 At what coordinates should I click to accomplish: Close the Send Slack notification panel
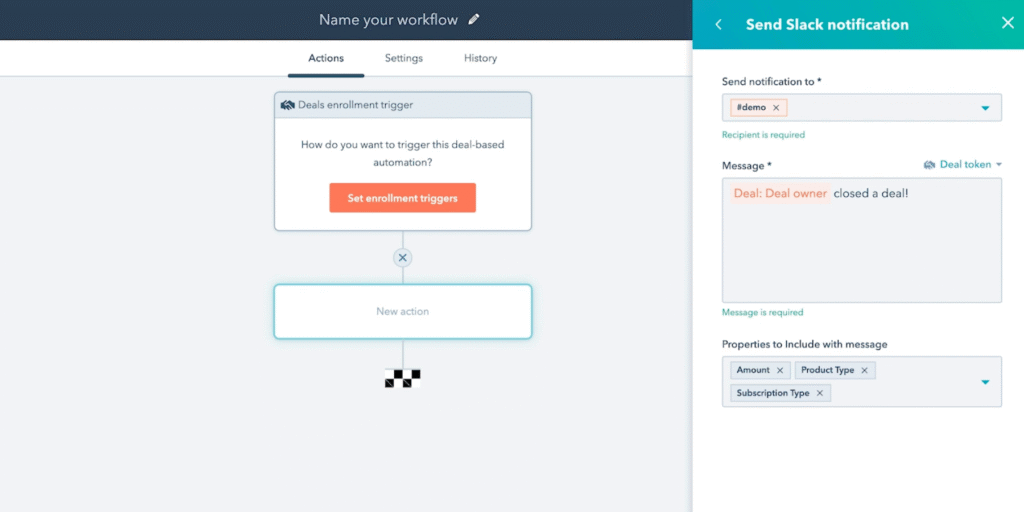1008,23
